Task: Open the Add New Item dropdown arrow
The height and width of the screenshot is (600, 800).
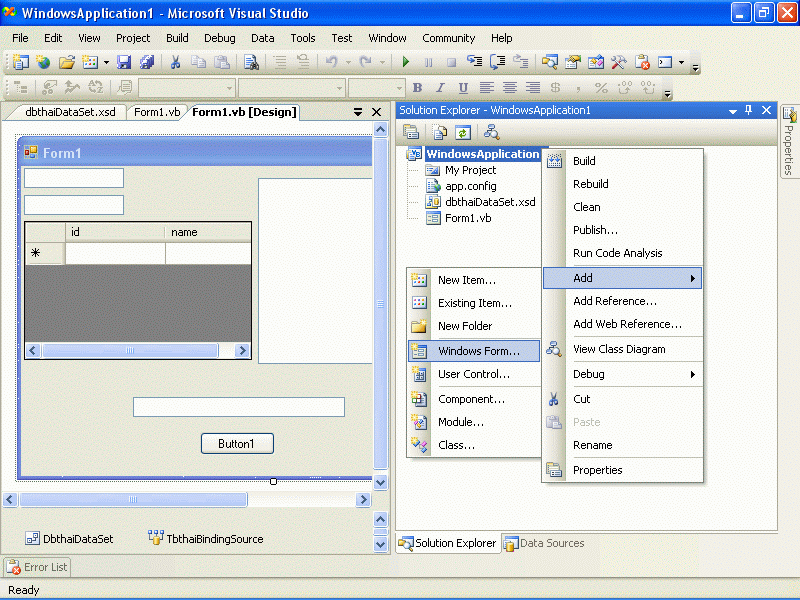Action: coord(105,62)
